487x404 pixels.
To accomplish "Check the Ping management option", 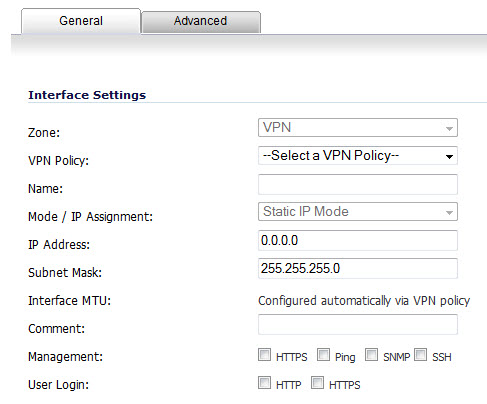I will (x=323, y=355).
